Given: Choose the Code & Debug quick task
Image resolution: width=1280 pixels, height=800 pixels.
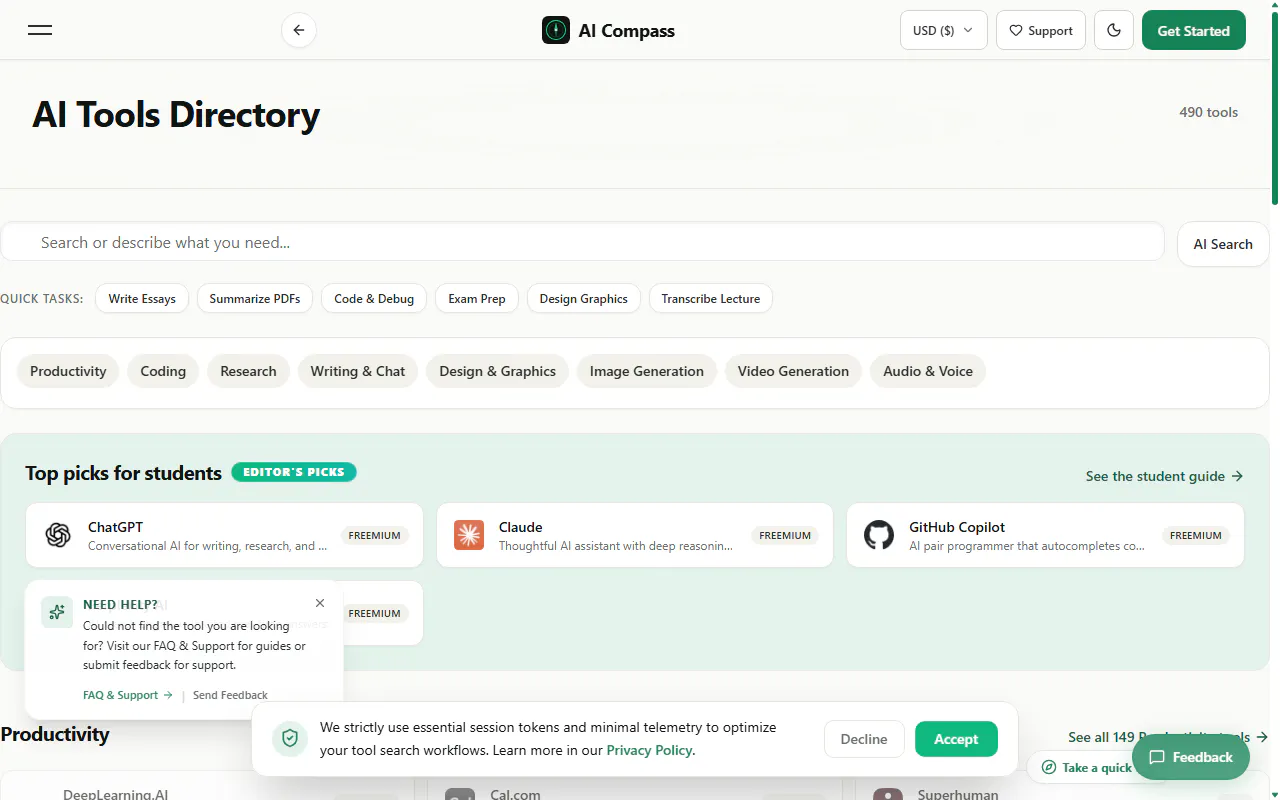Looking at the screenshot, I should (x=374, y=298).
